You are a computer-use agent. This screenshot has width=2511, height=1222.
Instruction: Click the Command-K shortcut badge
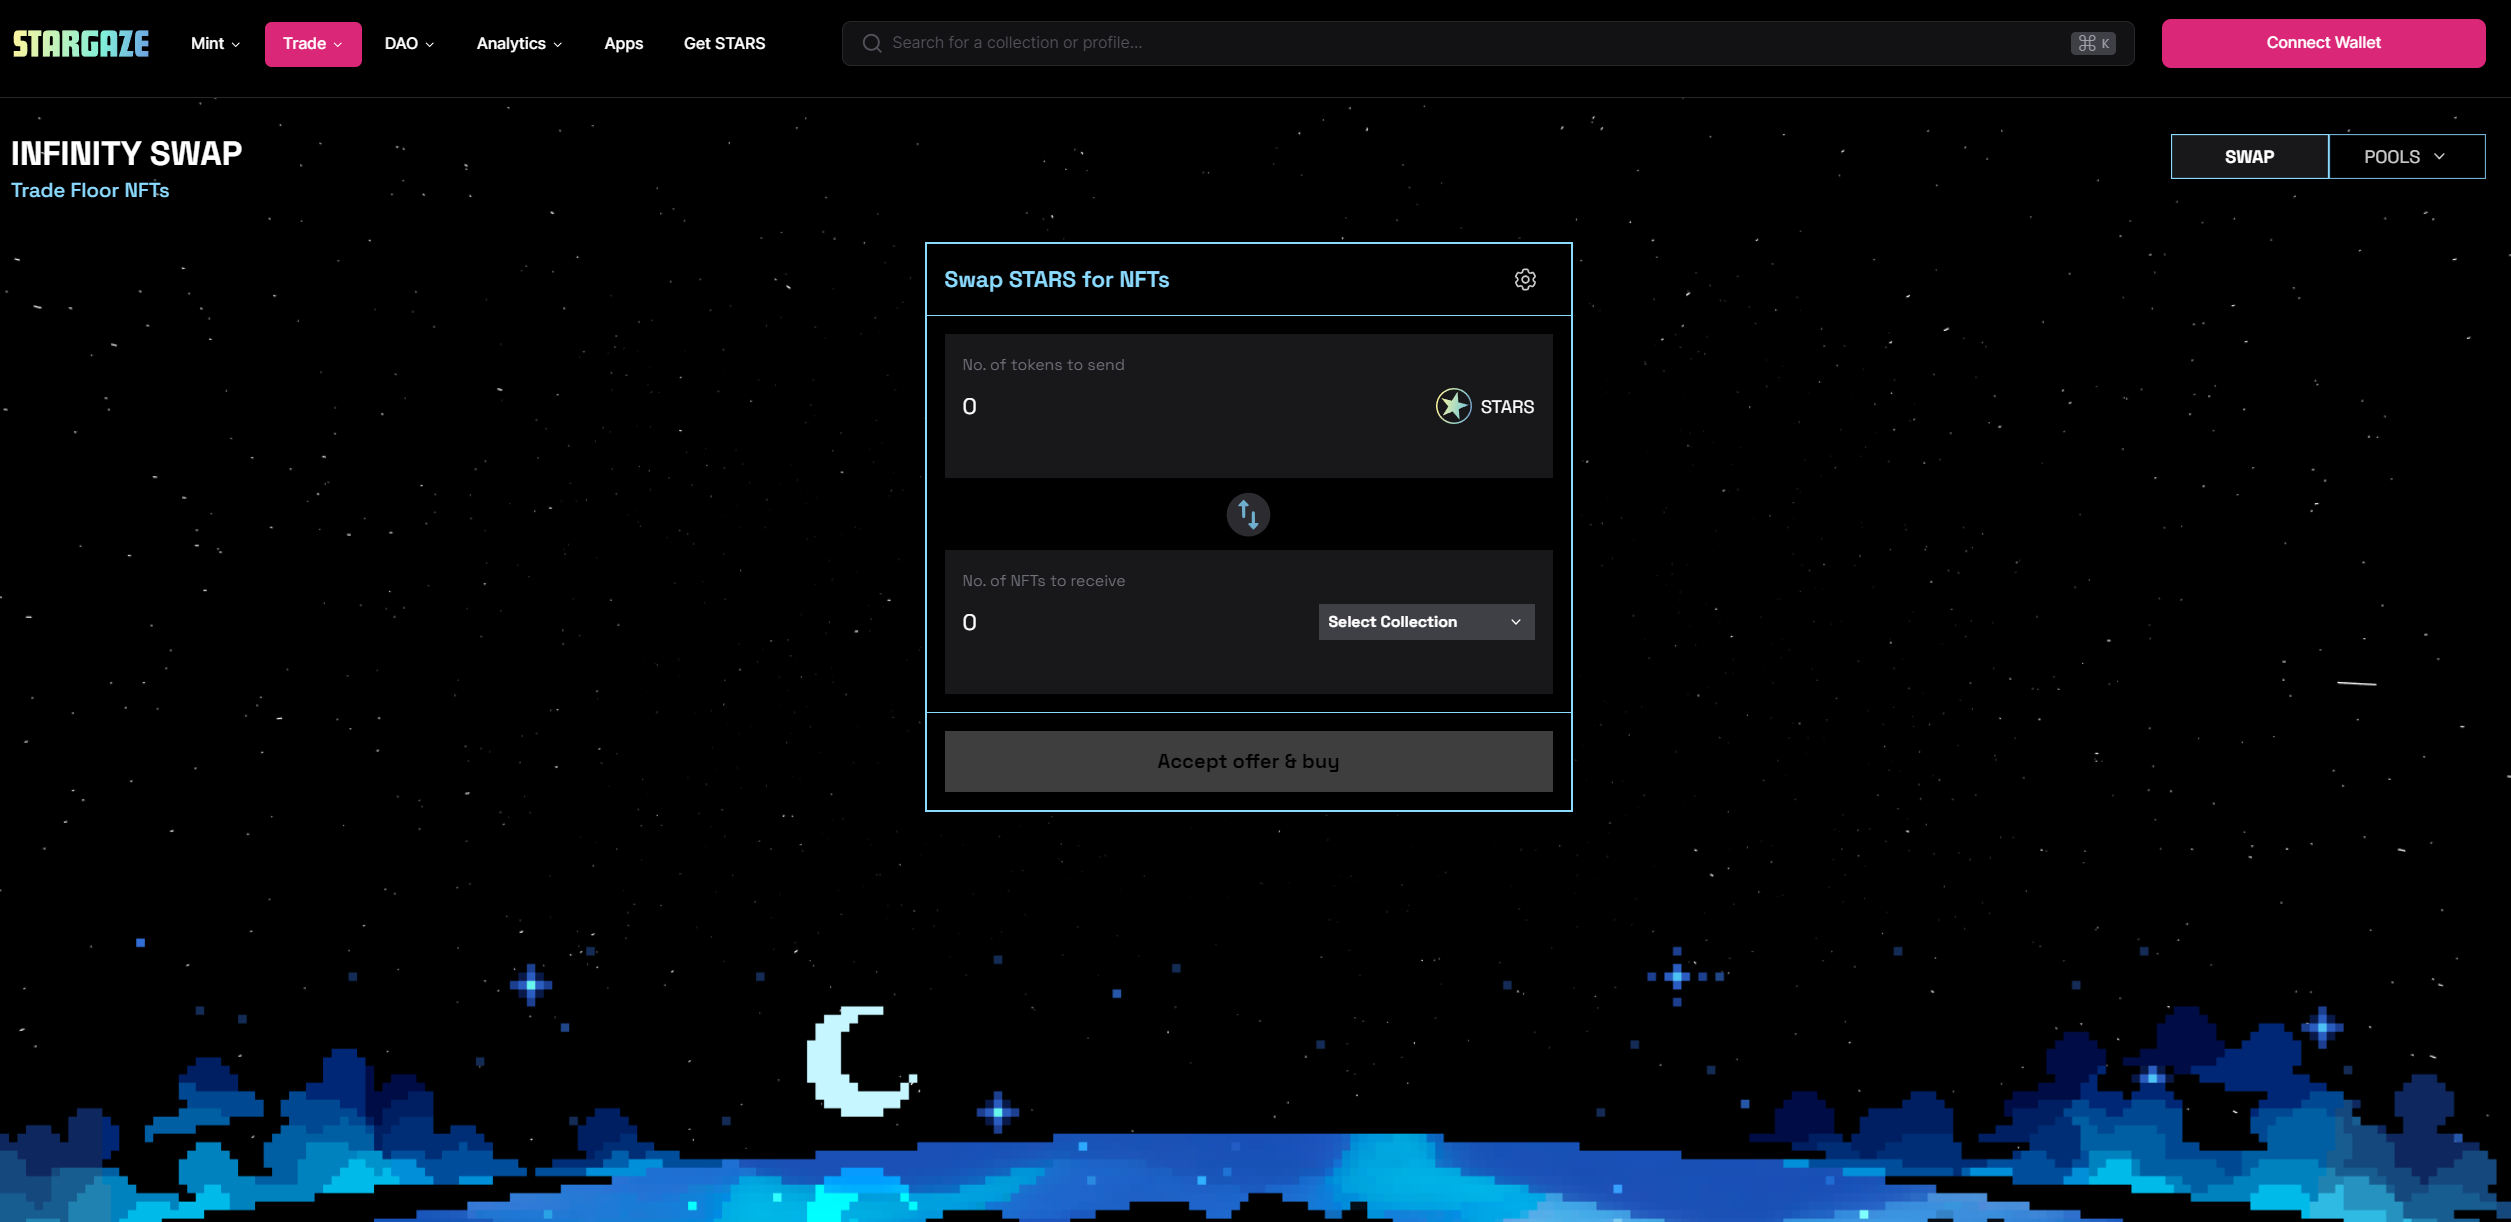tap(2092, 43)
